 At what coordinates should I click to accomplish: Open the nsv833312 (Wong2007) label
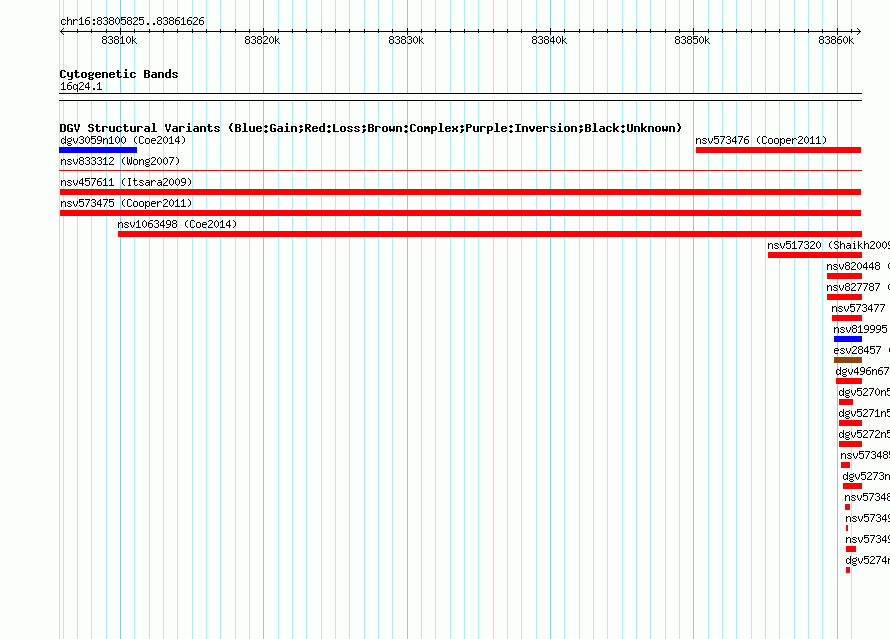(x=120, y=161)
